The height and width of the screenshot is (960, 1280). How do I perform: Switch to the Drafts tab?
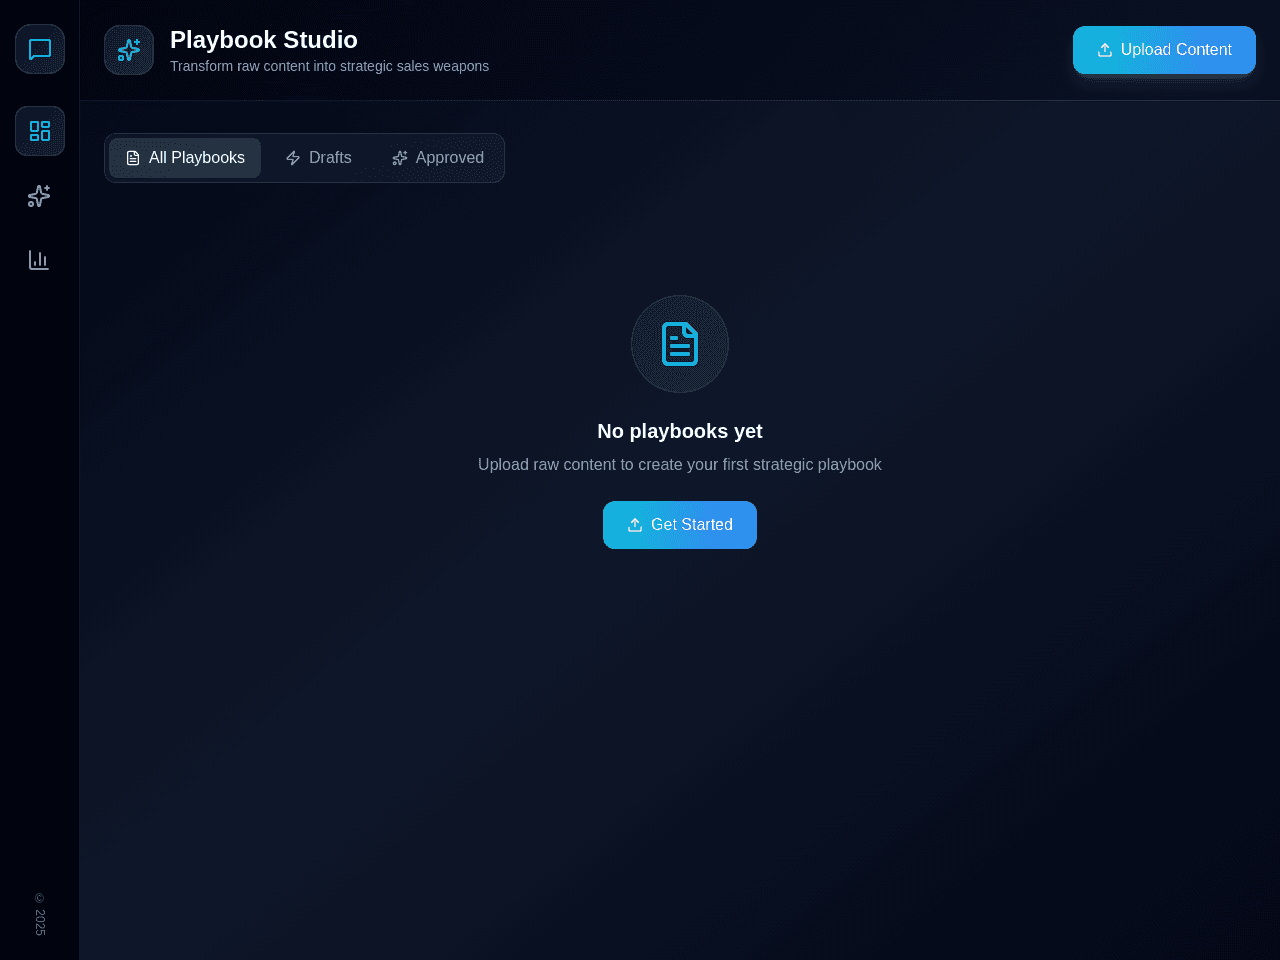pyautogui.click(x=318, y=158)
